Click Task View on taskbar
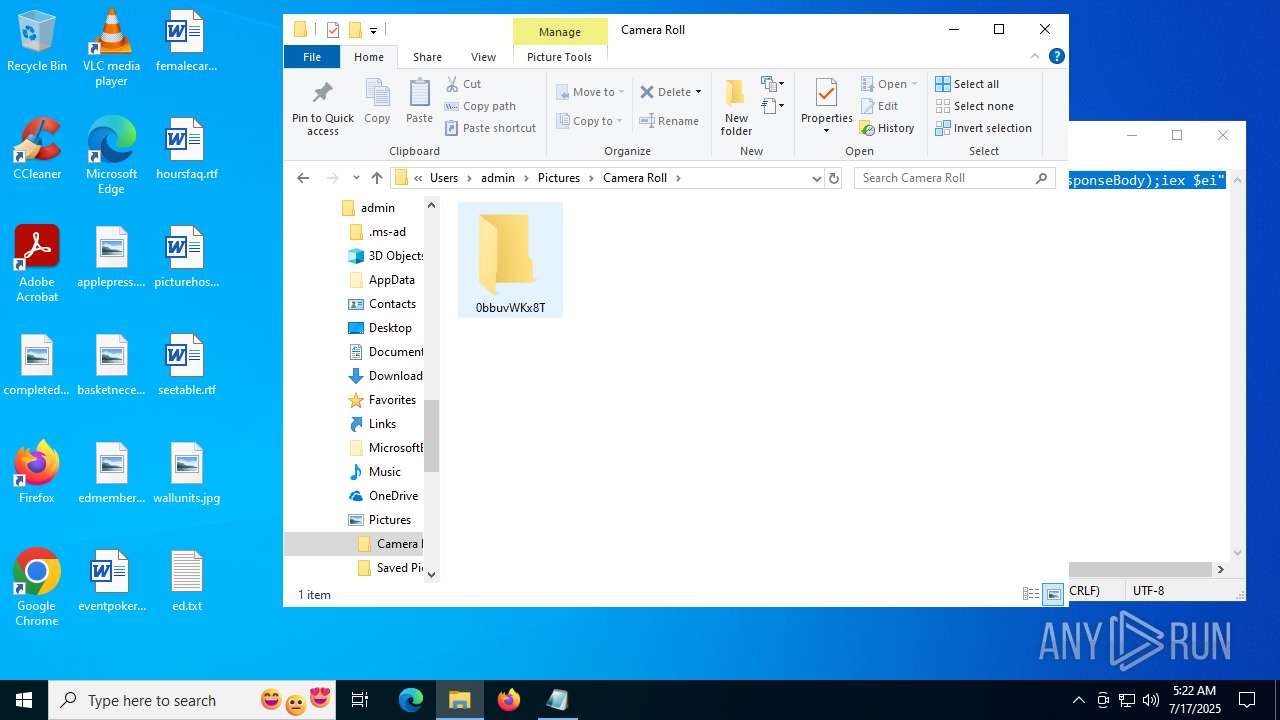1280x720 pixels. [x=360, y=700]
